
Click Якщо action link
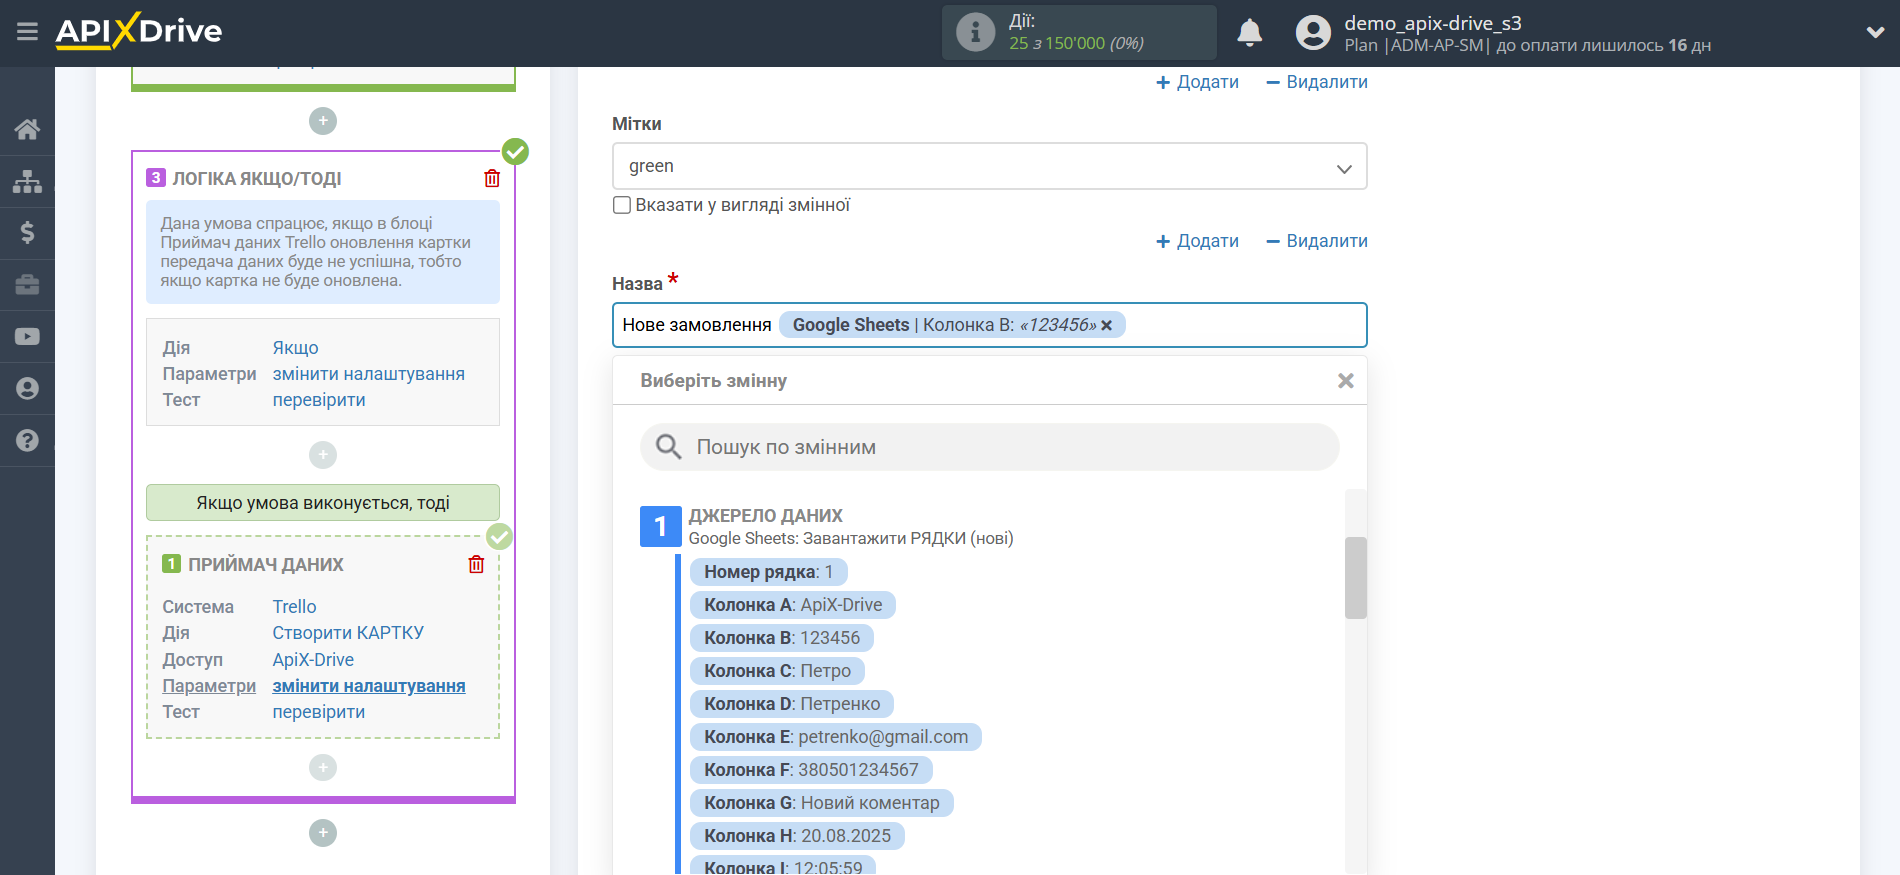[x=295, y=348]
